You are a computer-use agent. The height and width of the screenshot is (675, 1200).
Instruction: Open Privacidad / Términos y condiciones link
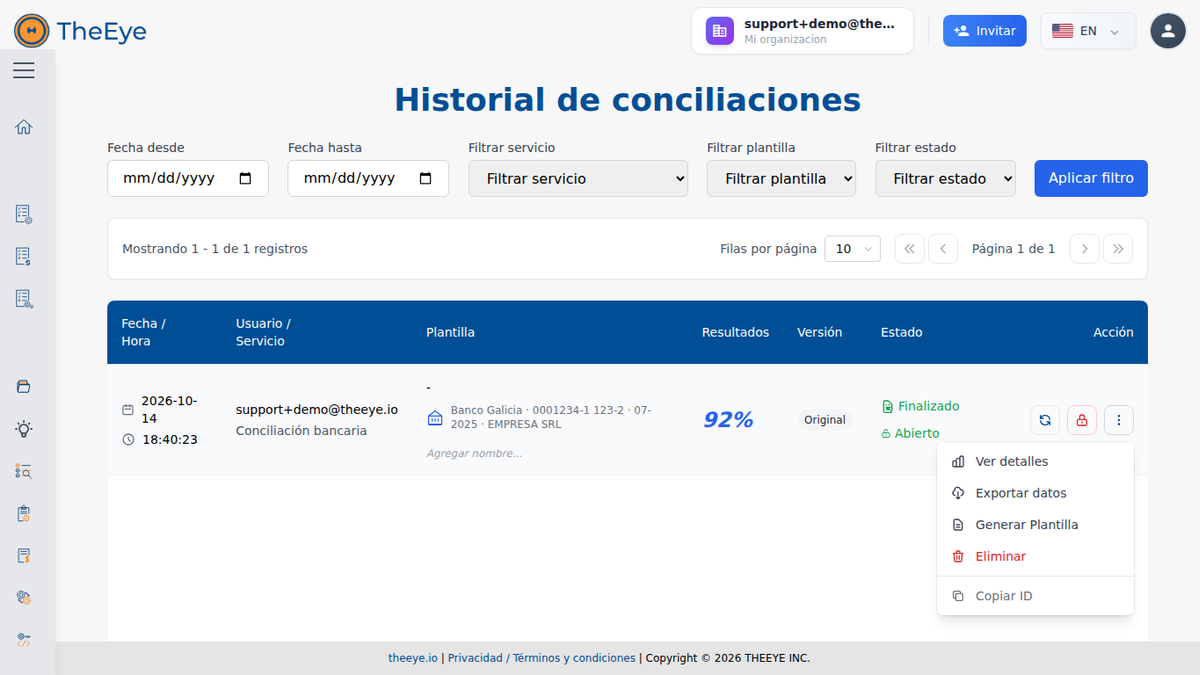click(541, 658)
